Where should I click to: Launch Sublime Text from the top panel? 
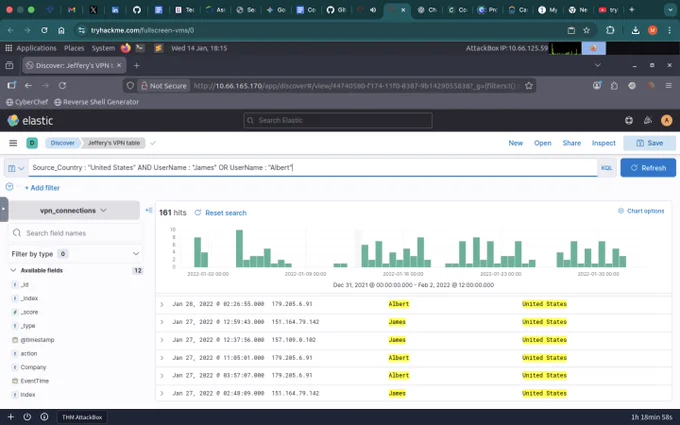[158, 48]
